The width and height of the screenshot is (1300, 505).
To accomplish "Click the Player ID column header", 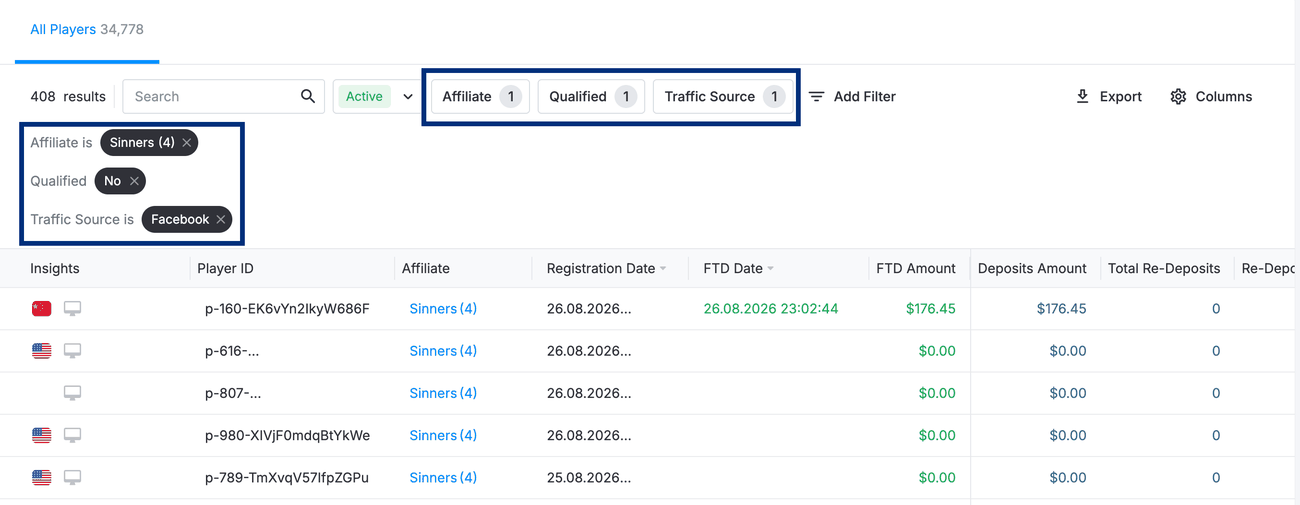I will click(225, 268).
